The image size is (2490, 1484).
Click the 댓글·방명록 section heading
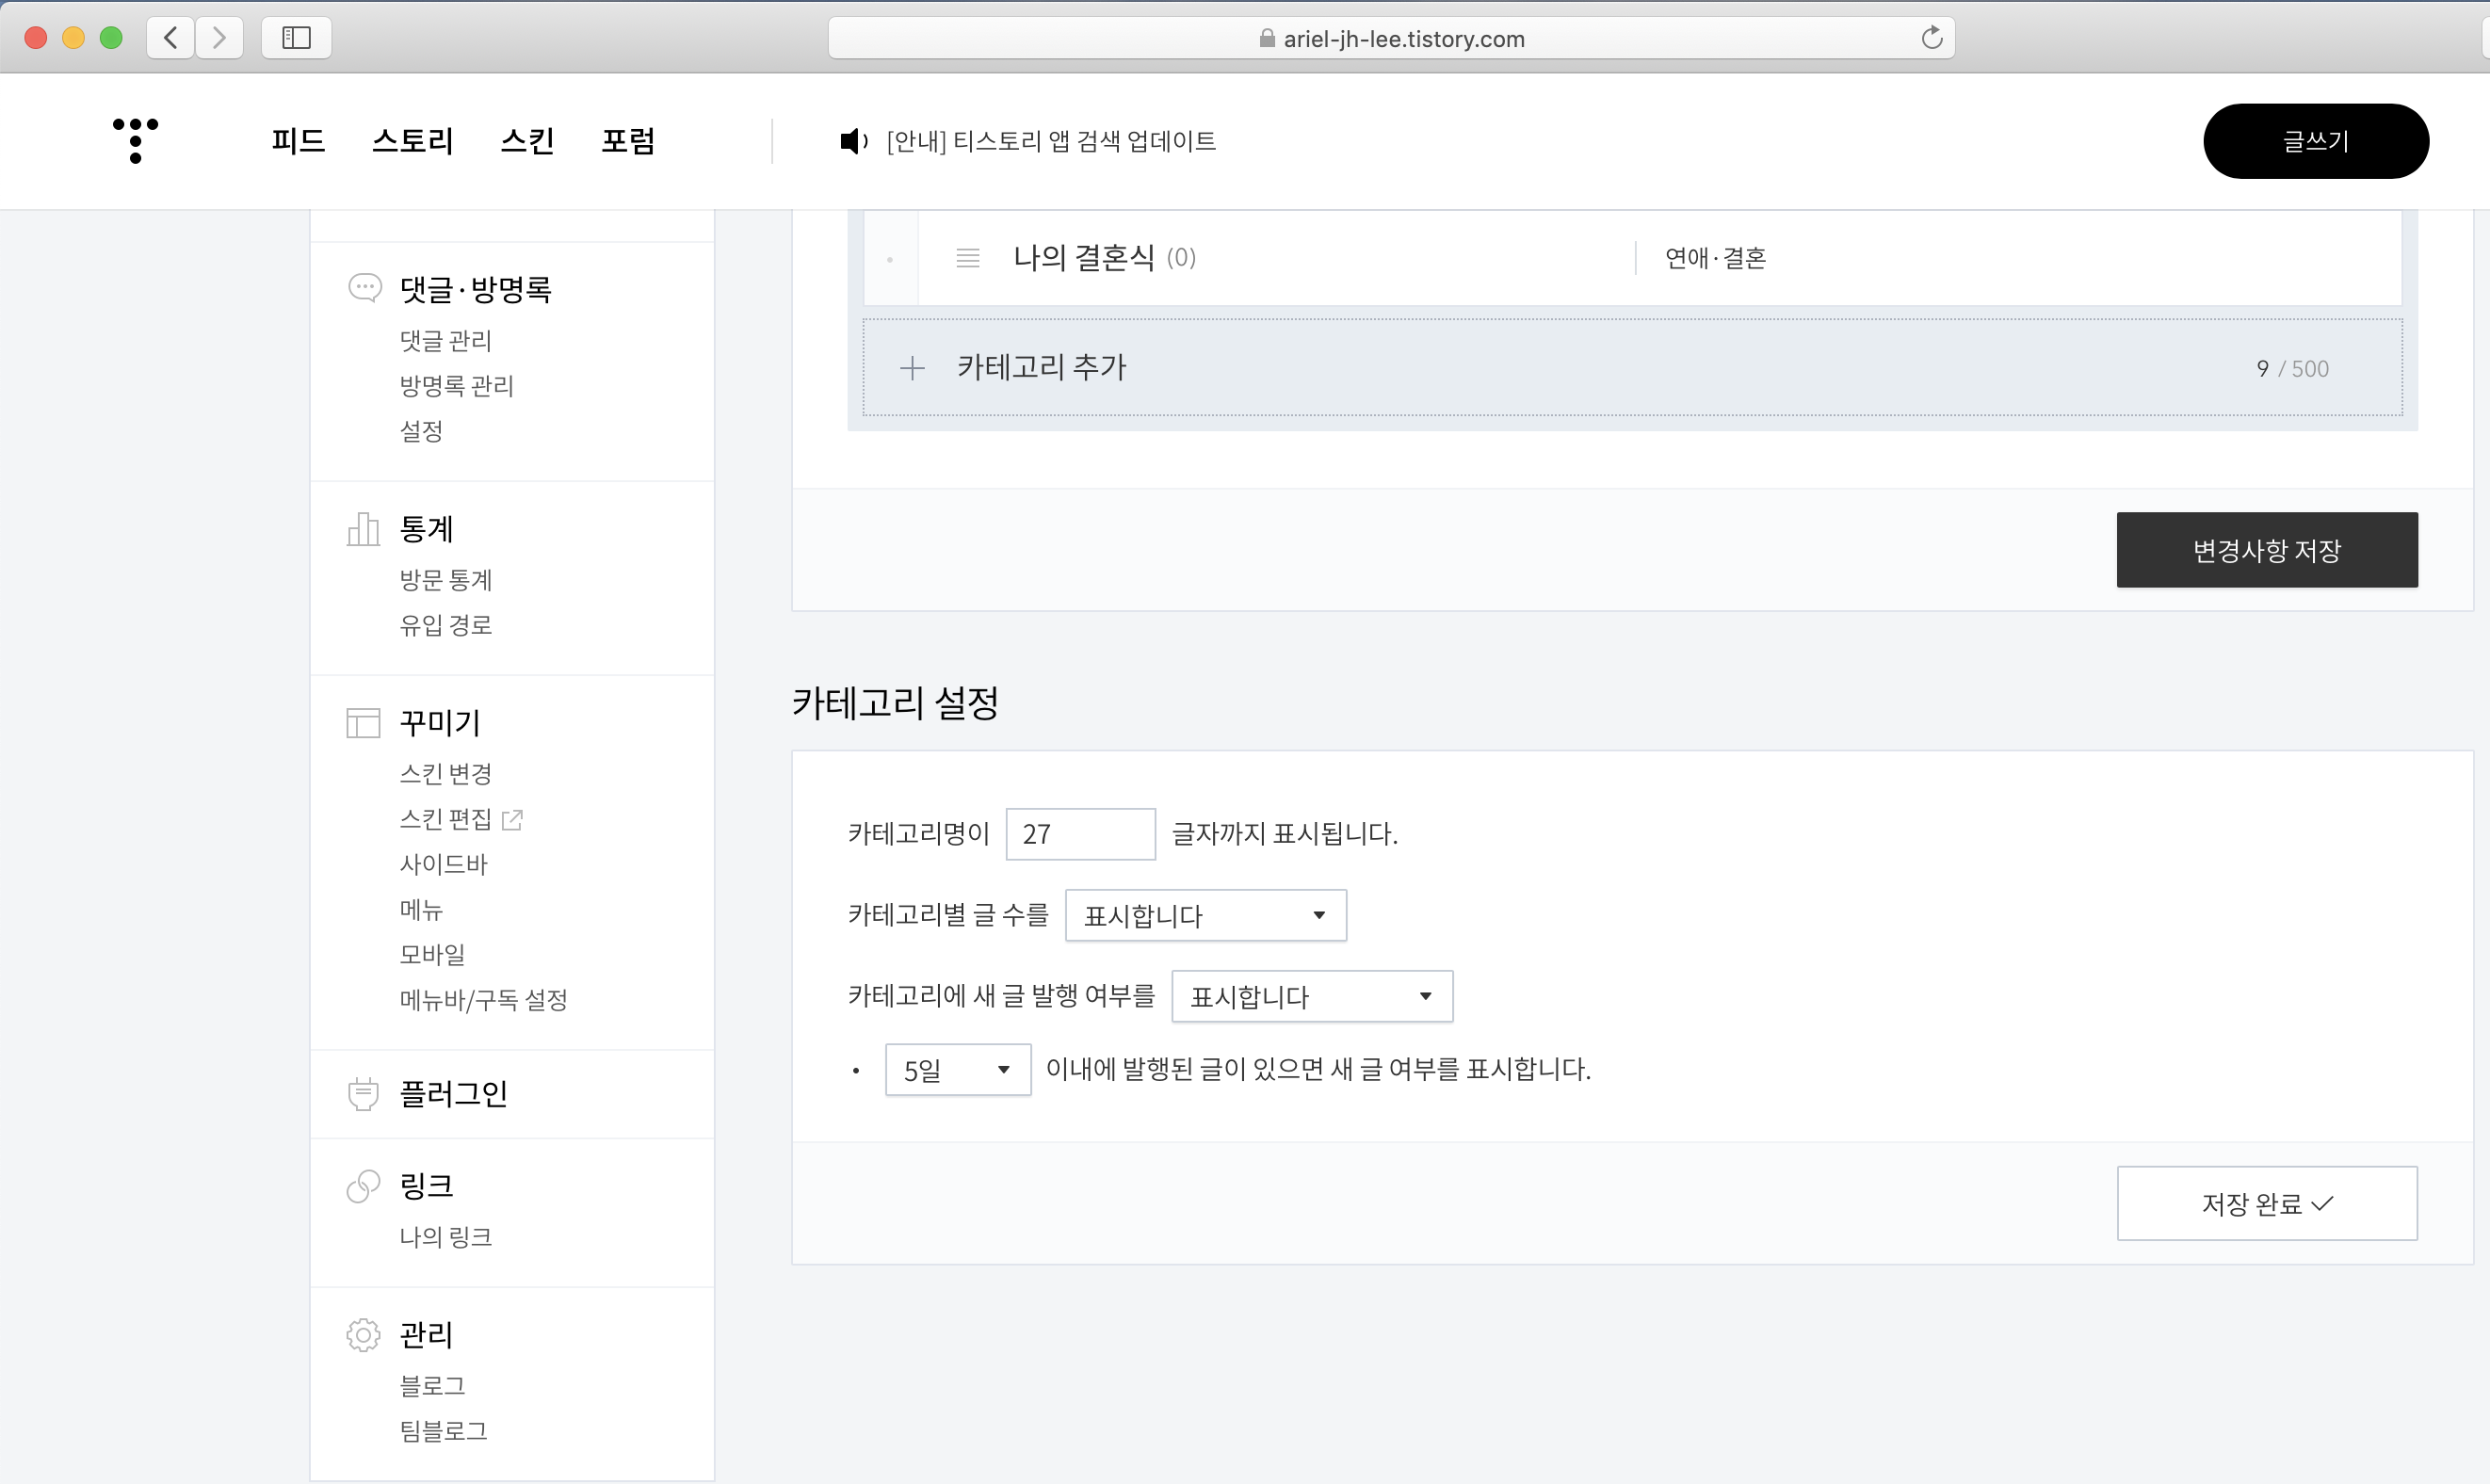(475, 288)
